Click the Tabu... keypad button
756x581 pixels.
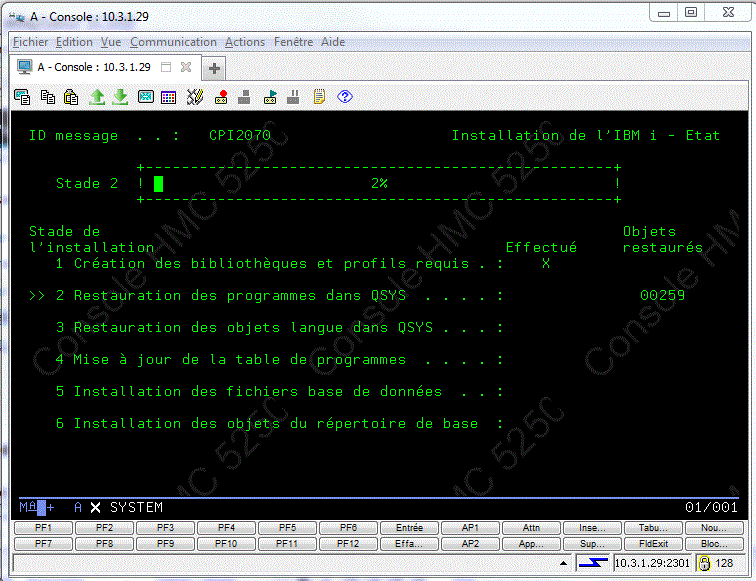(653, 528)
